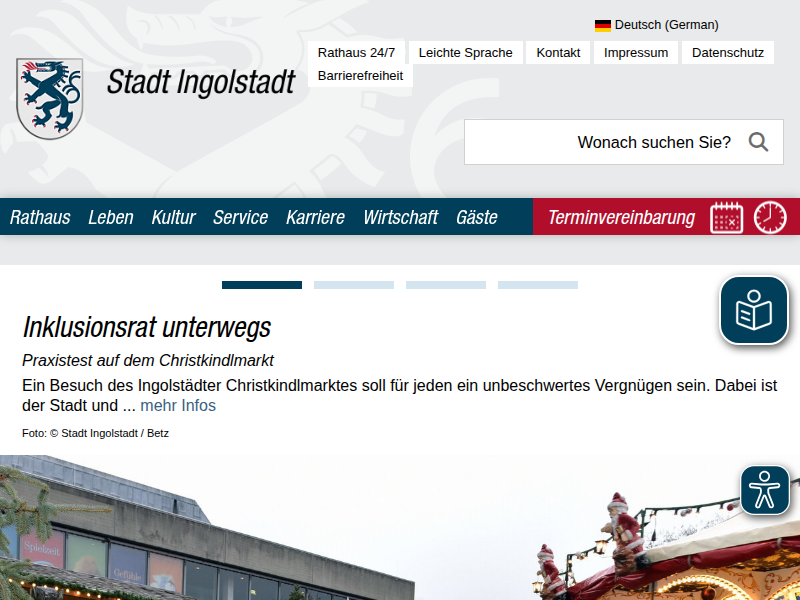Viewport: 800px width, 600px height.
Task: Open the Datenschutz link
Action: [x=728, y=52]
